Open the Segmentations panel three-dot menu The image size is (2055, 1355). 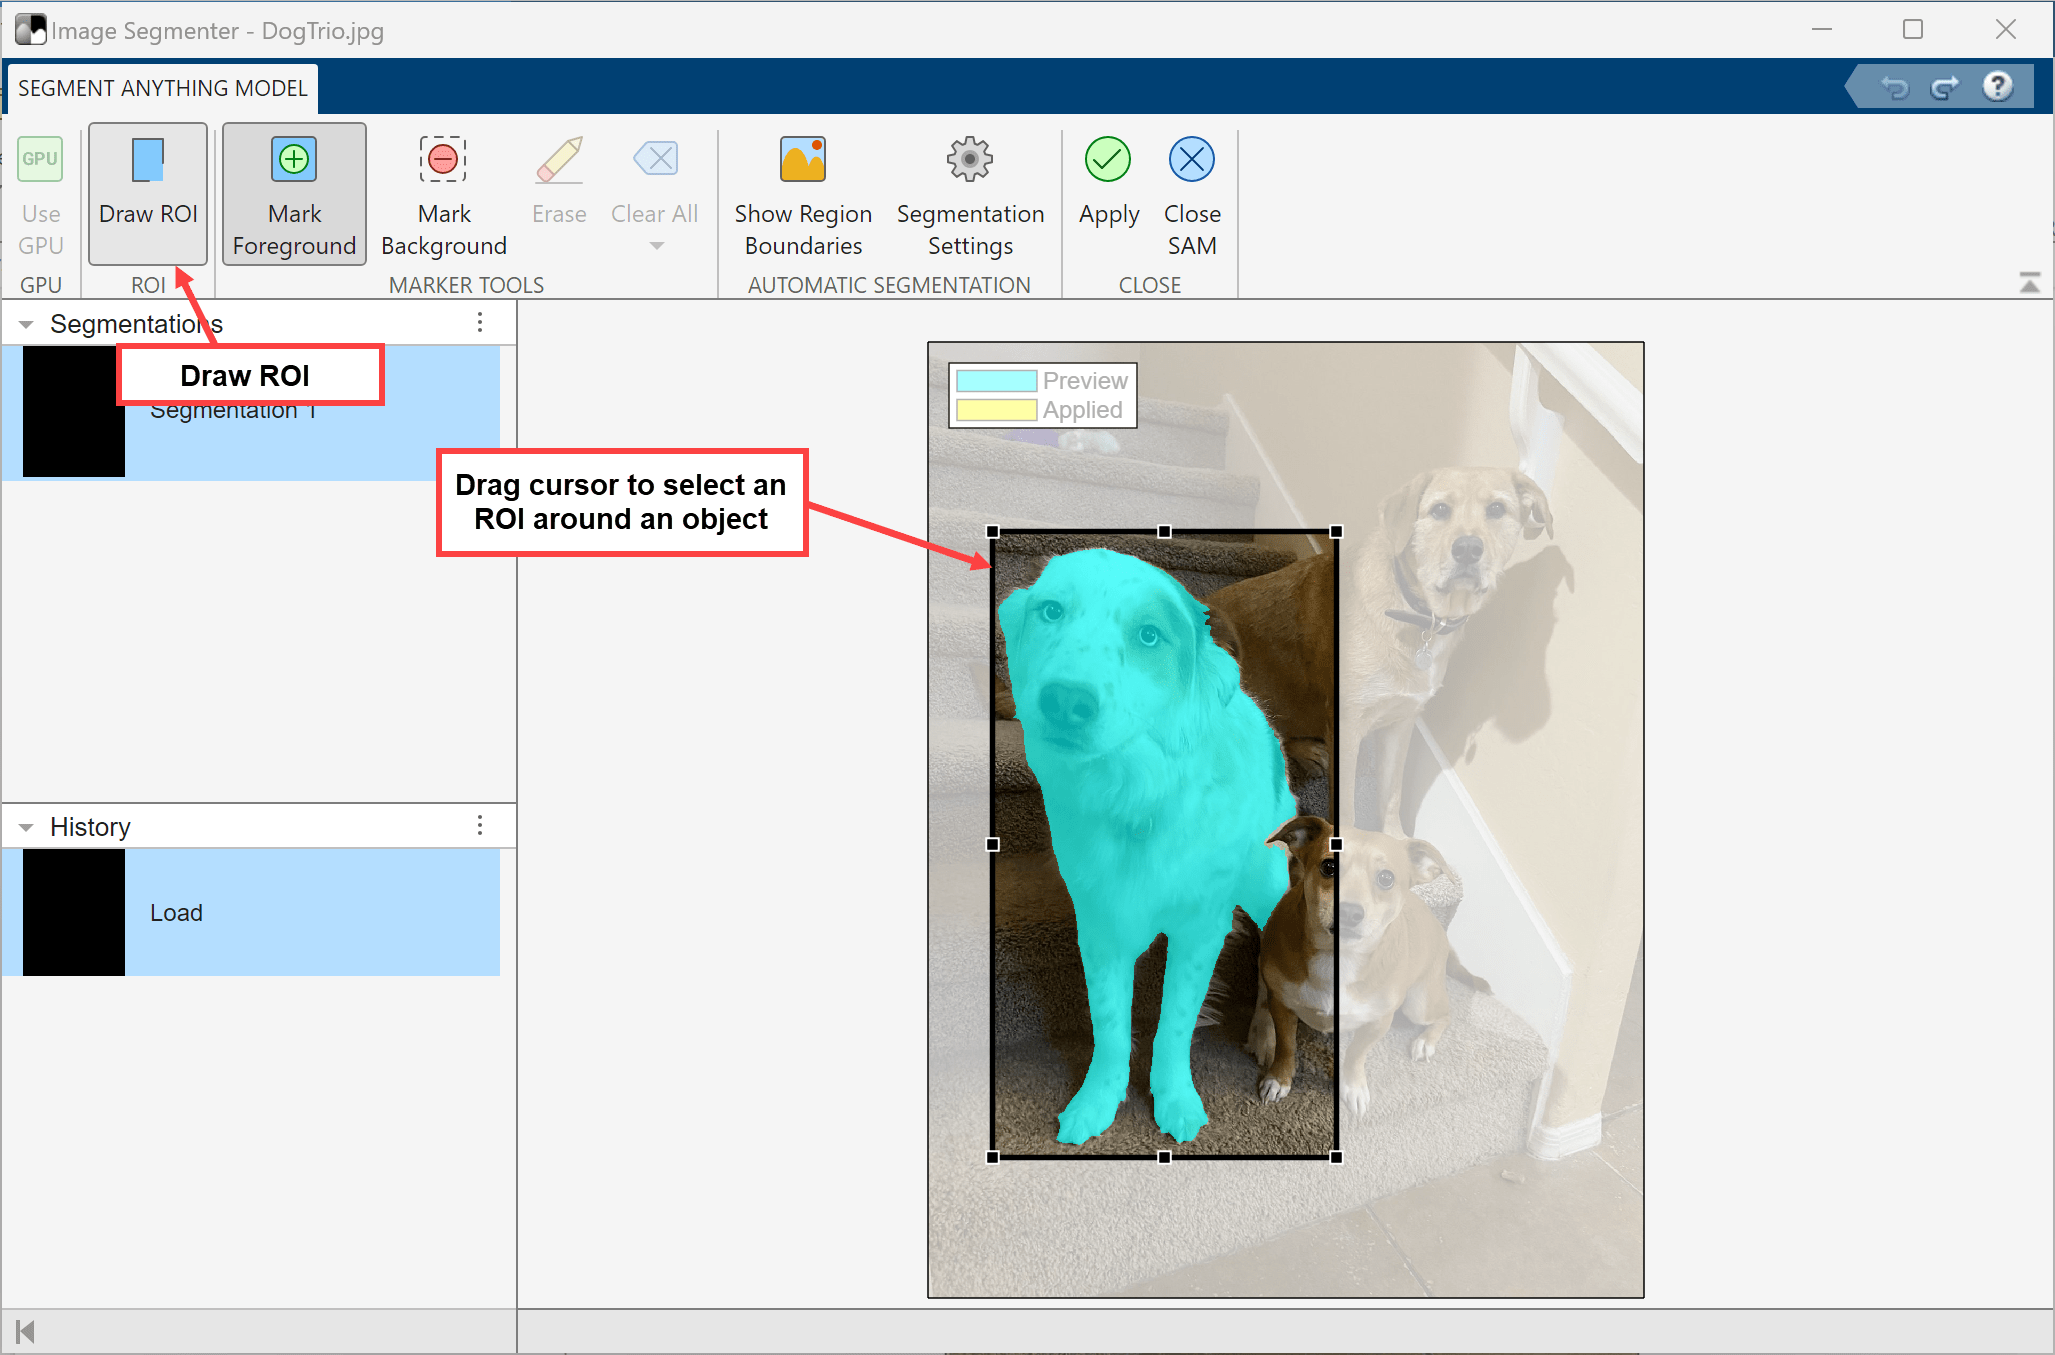tap(480, 322)
